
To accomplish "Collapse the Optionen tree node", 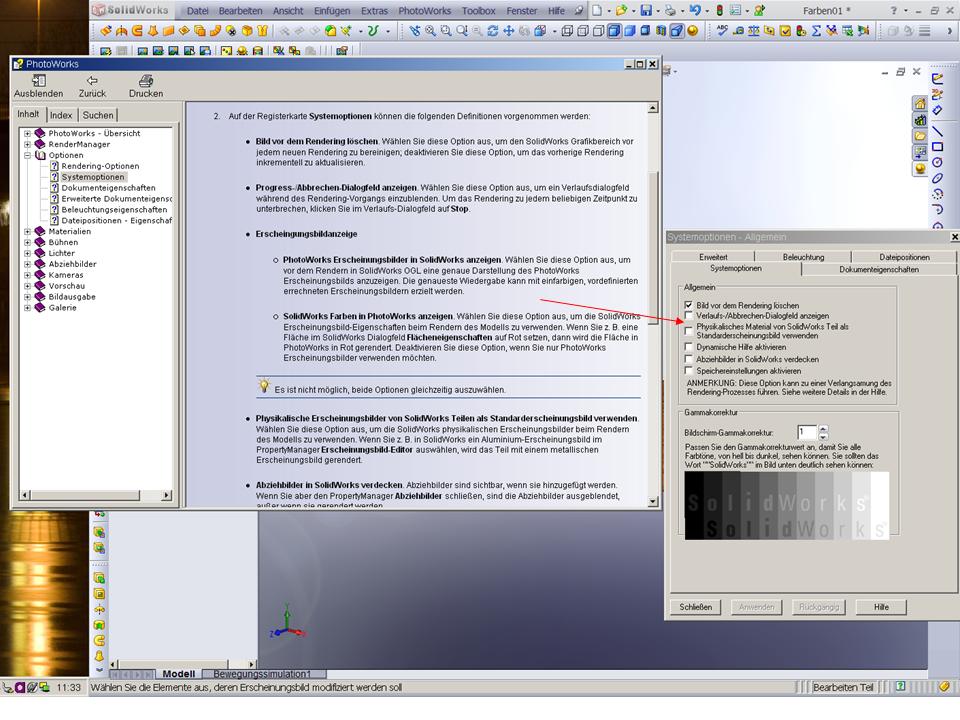I will pyautogui.click(x=28, y=156).
